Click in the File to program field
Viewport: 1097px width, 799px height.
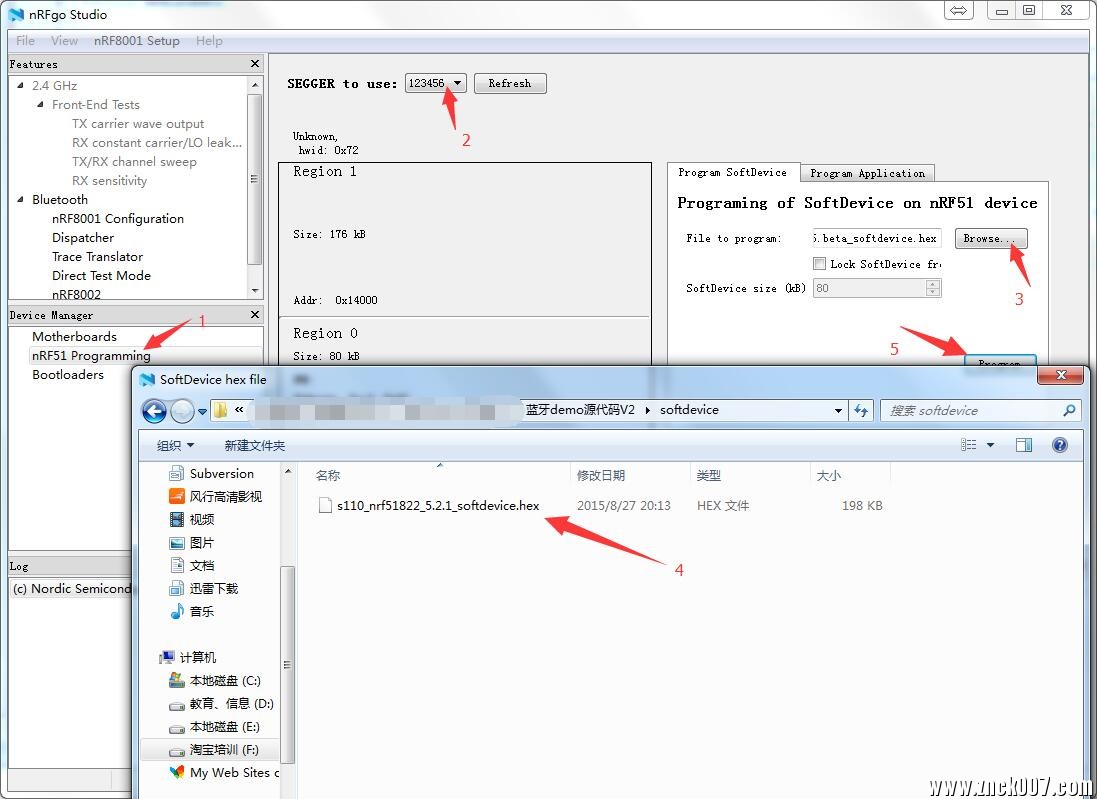pyautogui.click(x=877, y=239)
